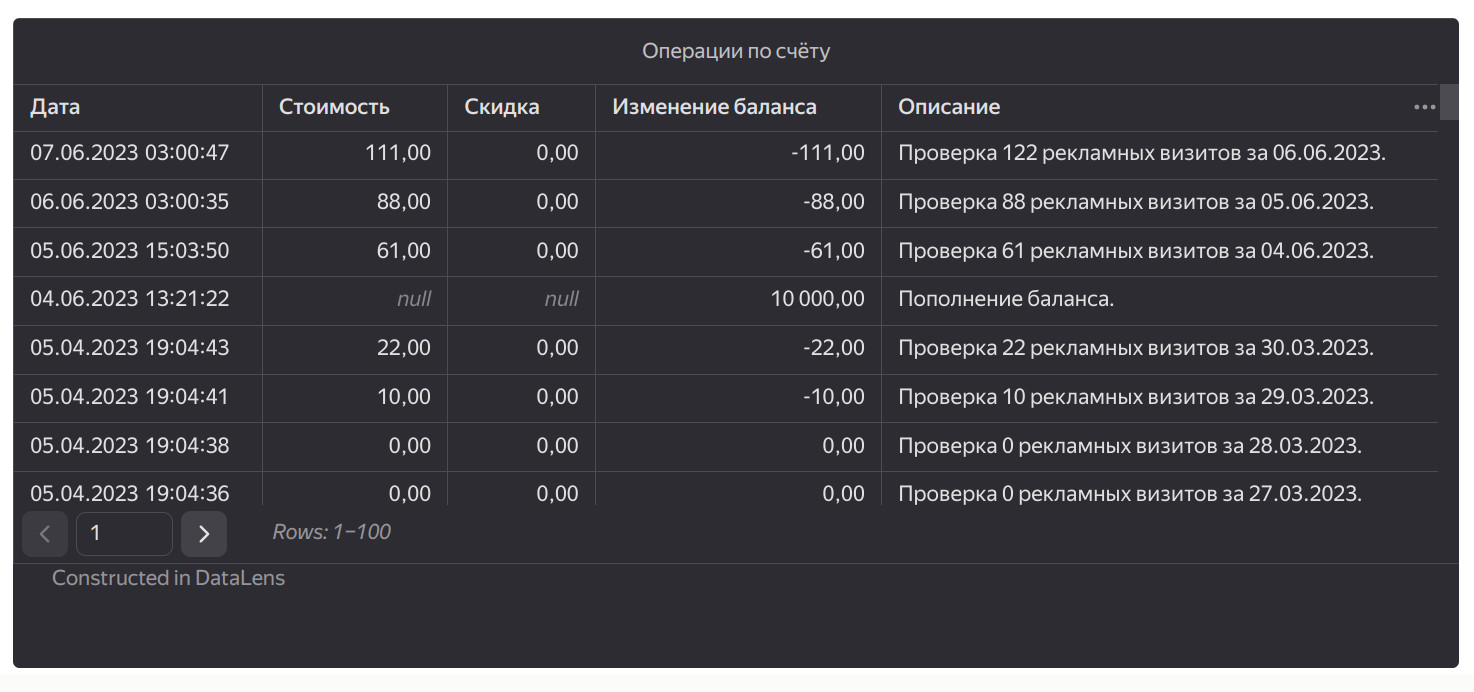Image resolution: width=1474 pixels, height=692 pixels.
Task: Click the previous page arrow
Action: (x=45, y=533)
